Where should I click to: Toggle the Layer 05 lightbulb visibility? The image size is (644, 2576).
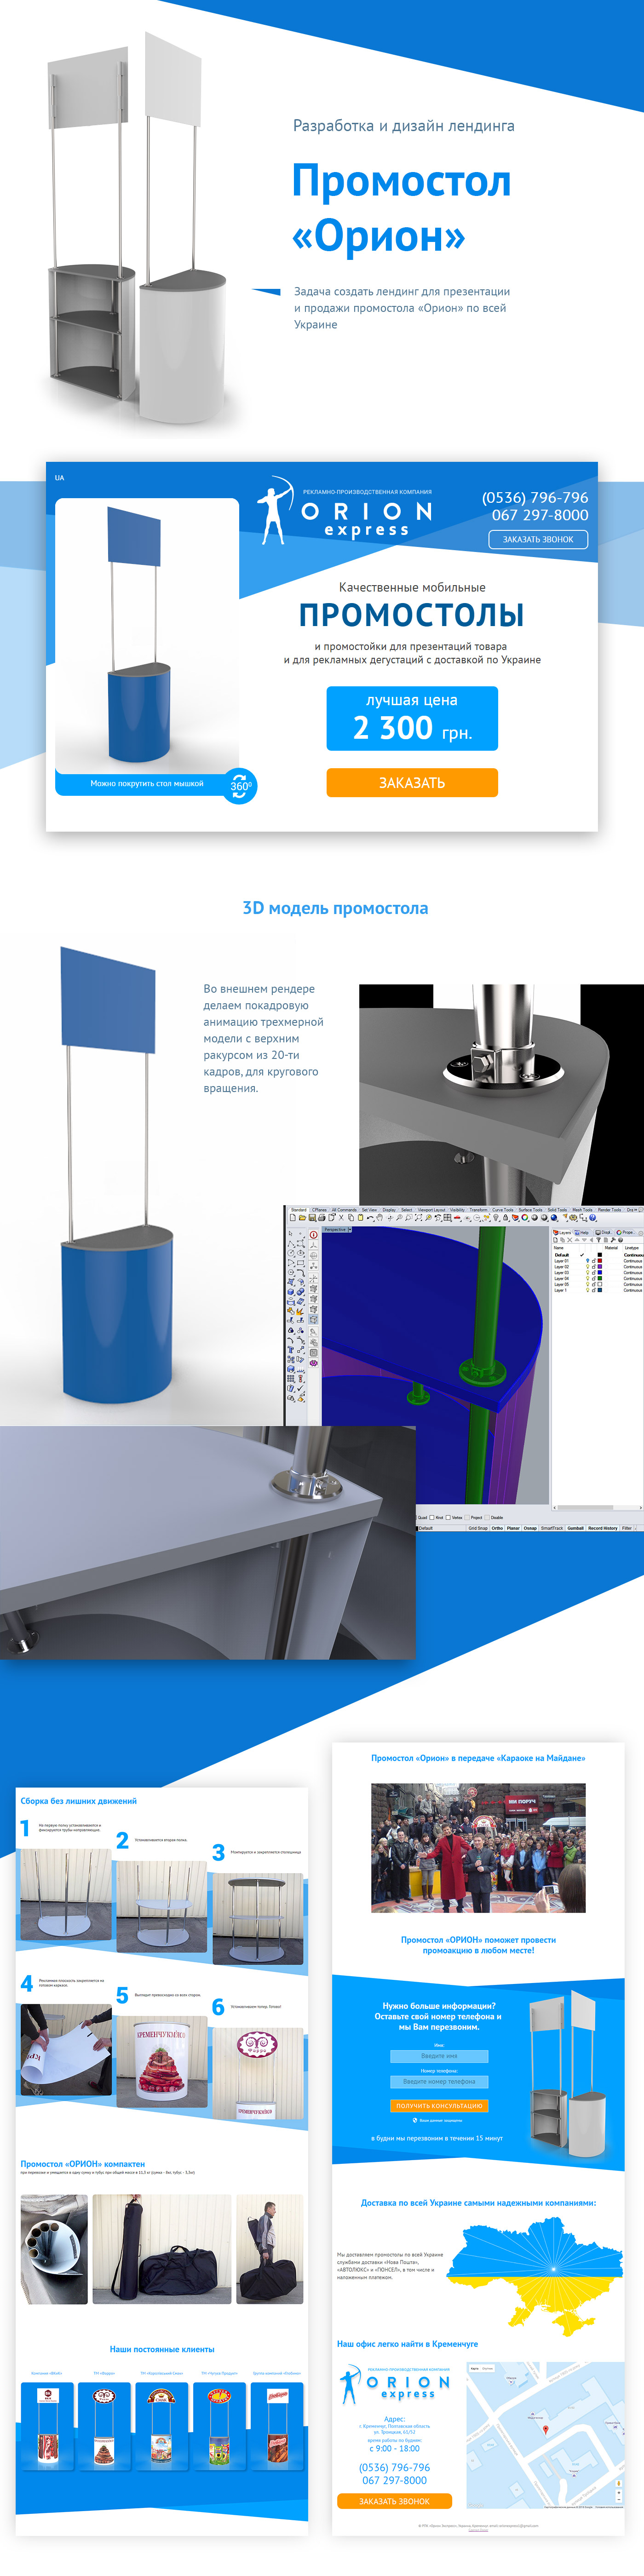coord(588,1284)
